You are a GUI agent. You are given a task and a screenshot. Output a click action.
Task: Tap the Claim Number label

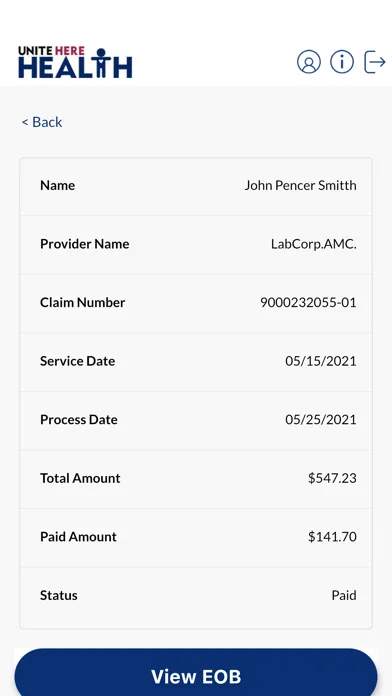(83, 302)
